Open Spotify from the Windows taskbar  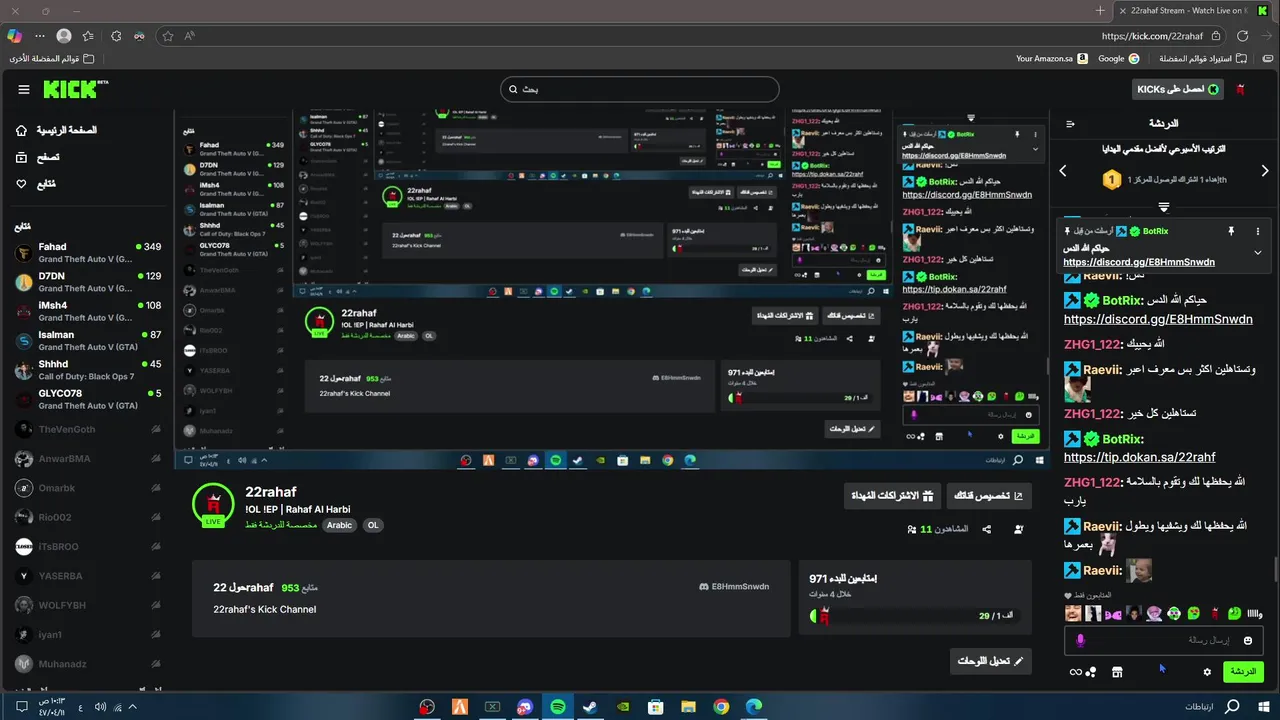[557, 707]
